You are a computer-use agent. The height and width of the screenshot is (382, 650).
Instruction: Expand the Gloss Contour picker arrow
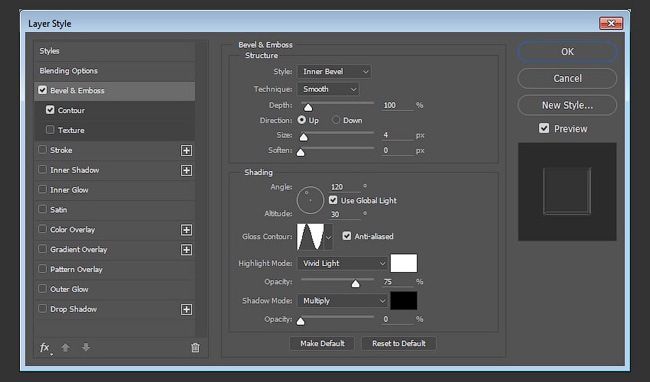pyautogui.click(x=328, y=237)
